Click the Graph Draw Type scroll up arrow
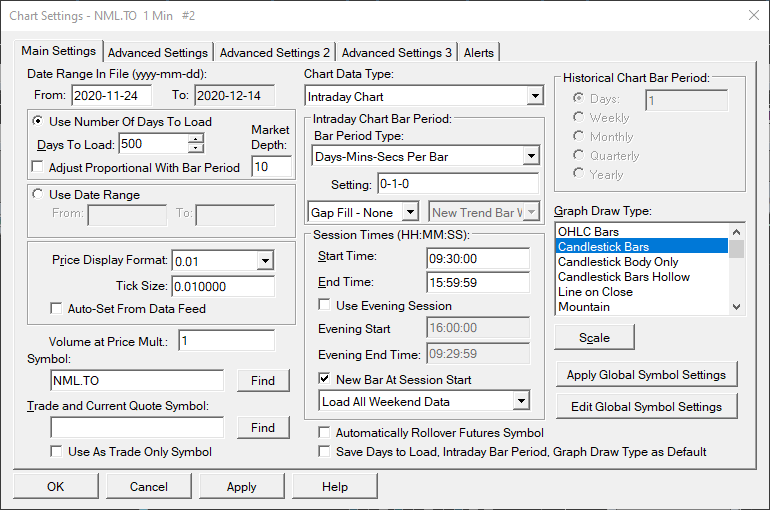Viewport: 770px width, 510px height. coord(736,232)
